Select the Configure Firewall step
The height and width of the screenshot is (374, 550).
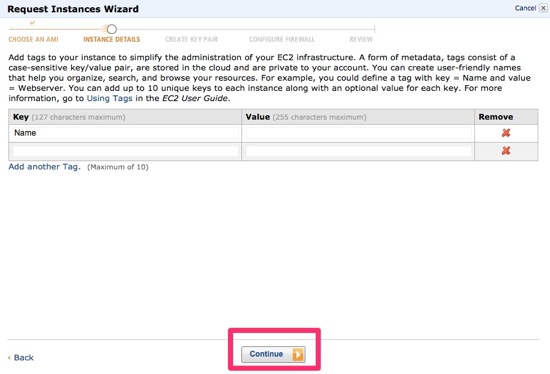click(282, 39)
